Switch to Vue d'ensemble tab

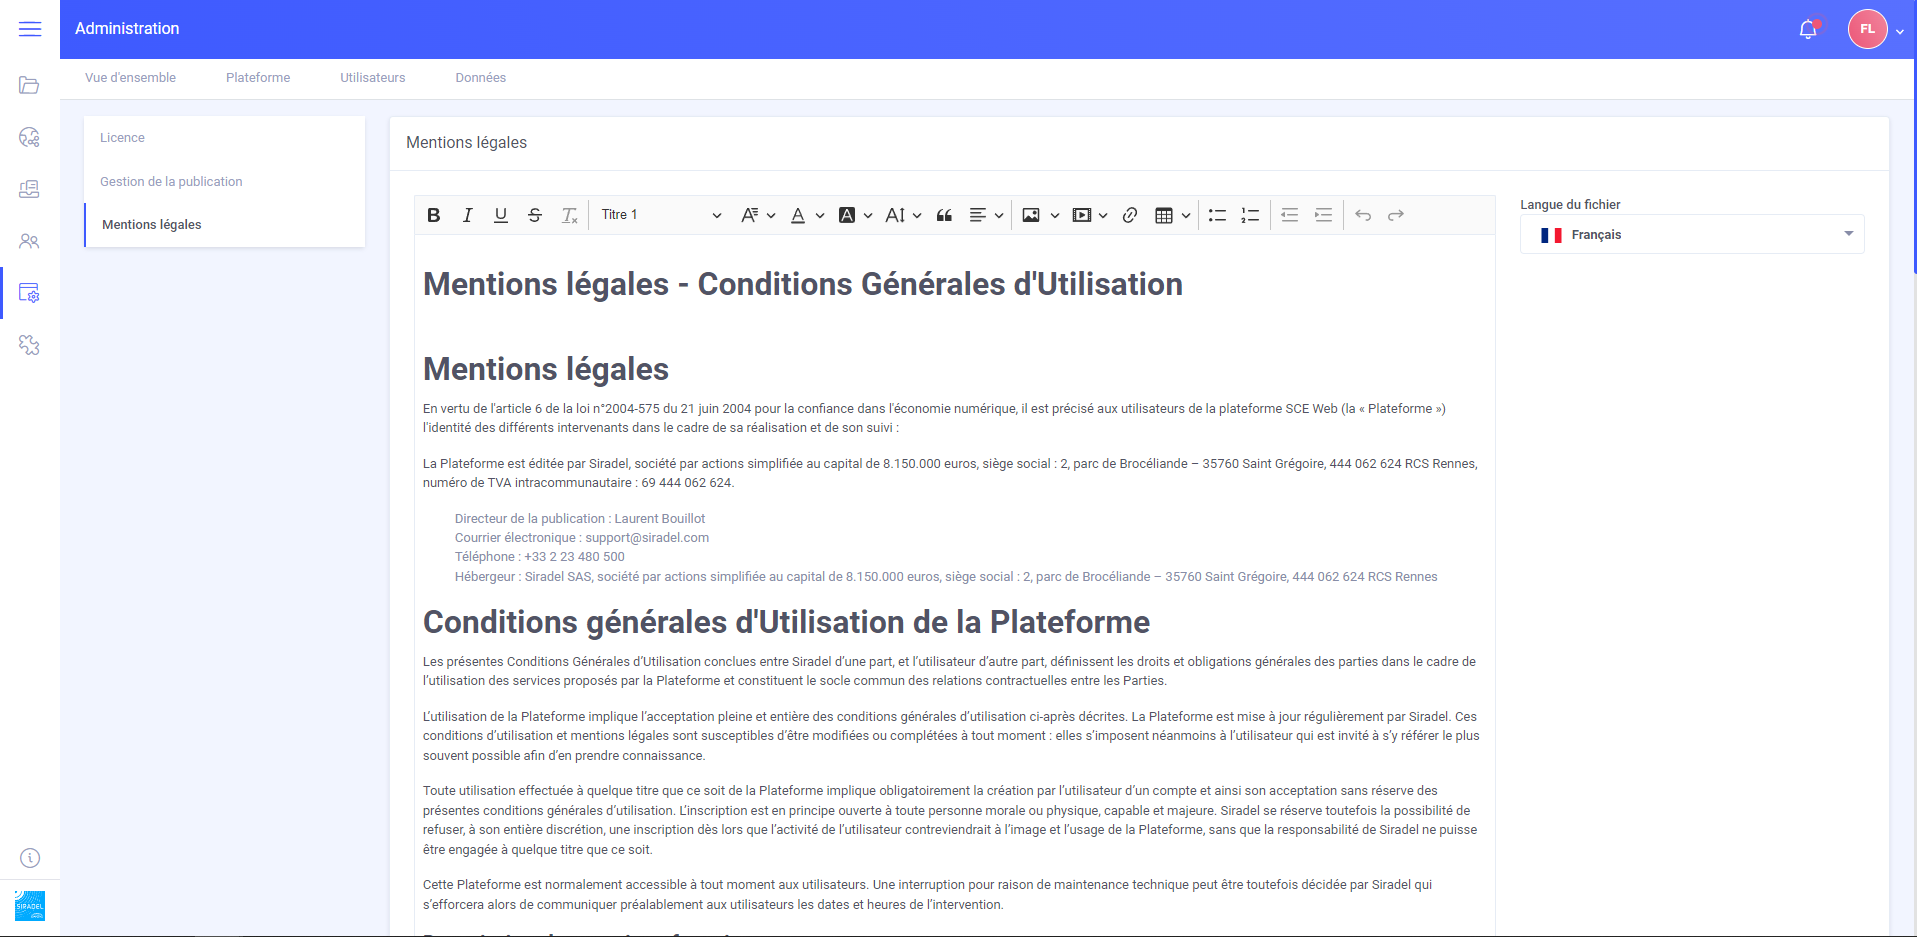(130, 78)
